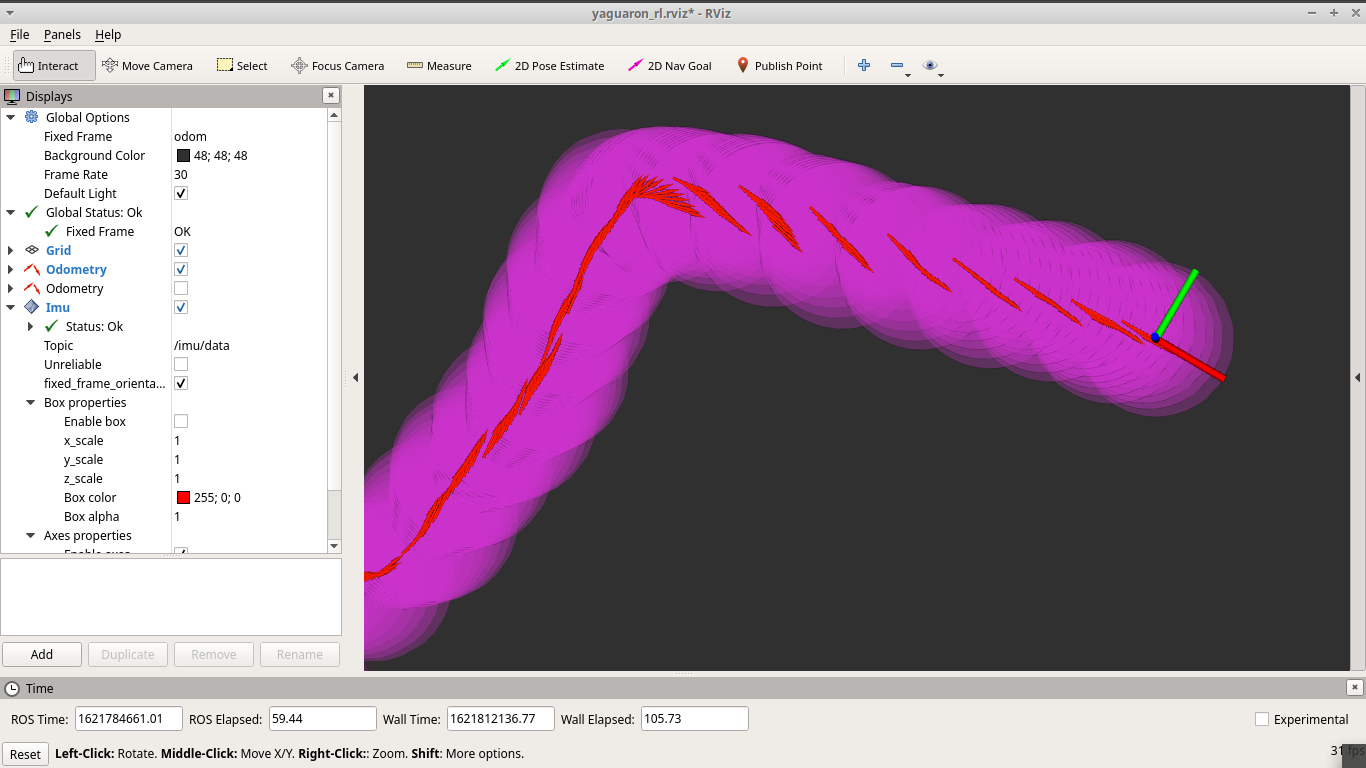1366x768 pixels.
Task: Close the Displays panel
Action: click(x=331, y=95)
